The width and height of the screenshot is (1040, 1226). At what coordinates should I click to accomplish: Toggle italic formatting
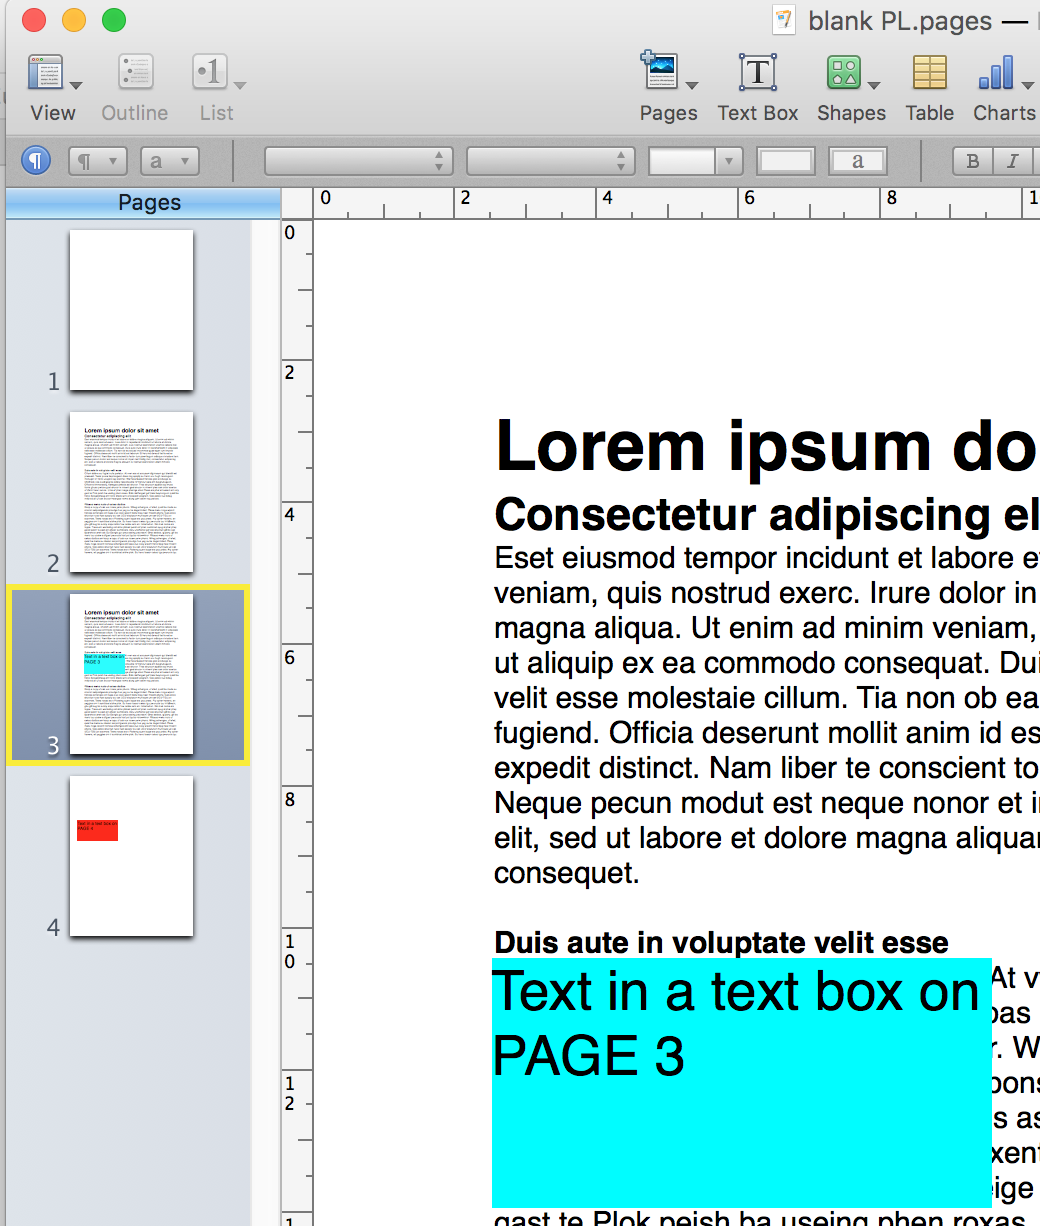pos(1012,161)
